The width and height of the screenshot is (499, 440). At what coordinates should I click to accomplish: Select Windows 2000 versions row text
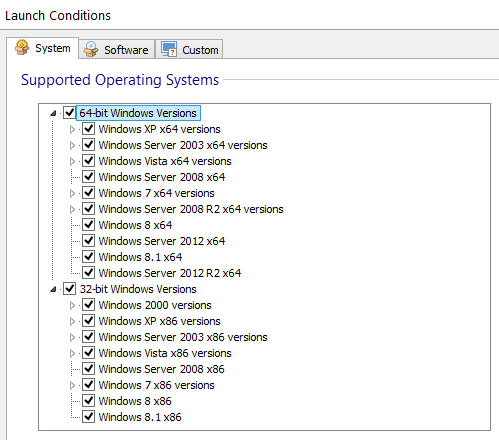(155, 305)
